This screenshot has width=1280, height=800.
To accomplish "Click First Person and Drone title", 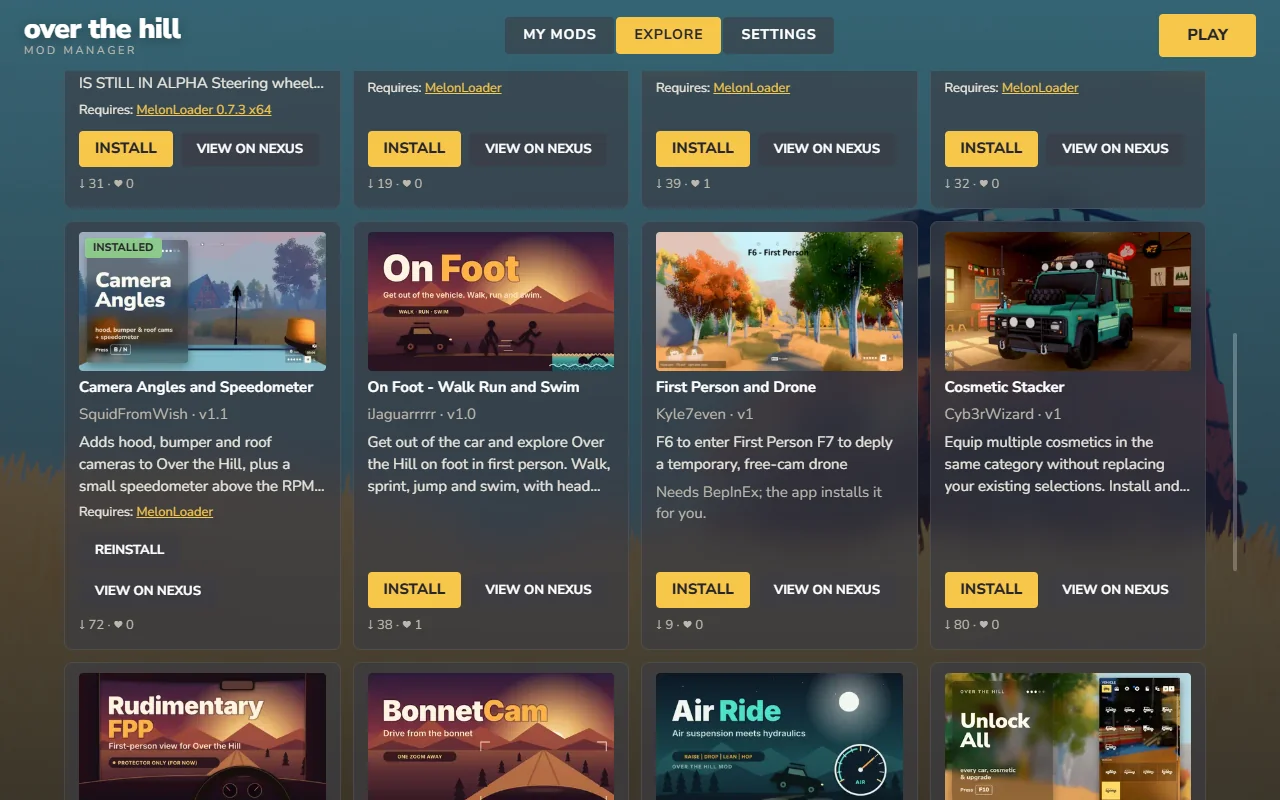I will (x=736, y=387).
